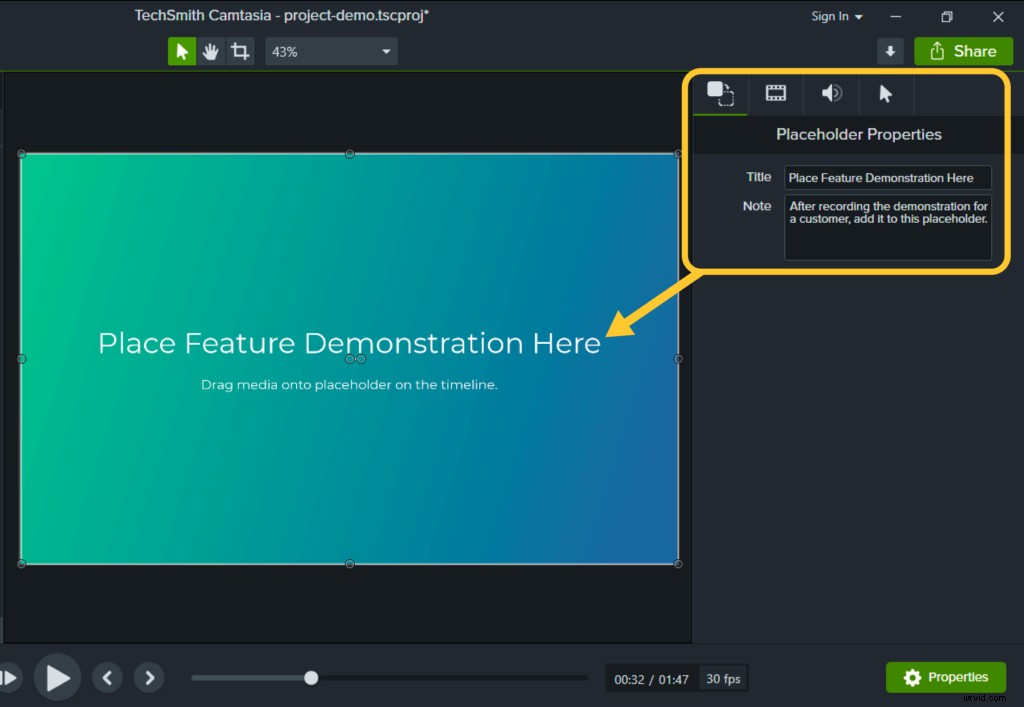Click the download arrow next to Share
The height and width of the screenshot is (707, 1024).
coord(890,50)
